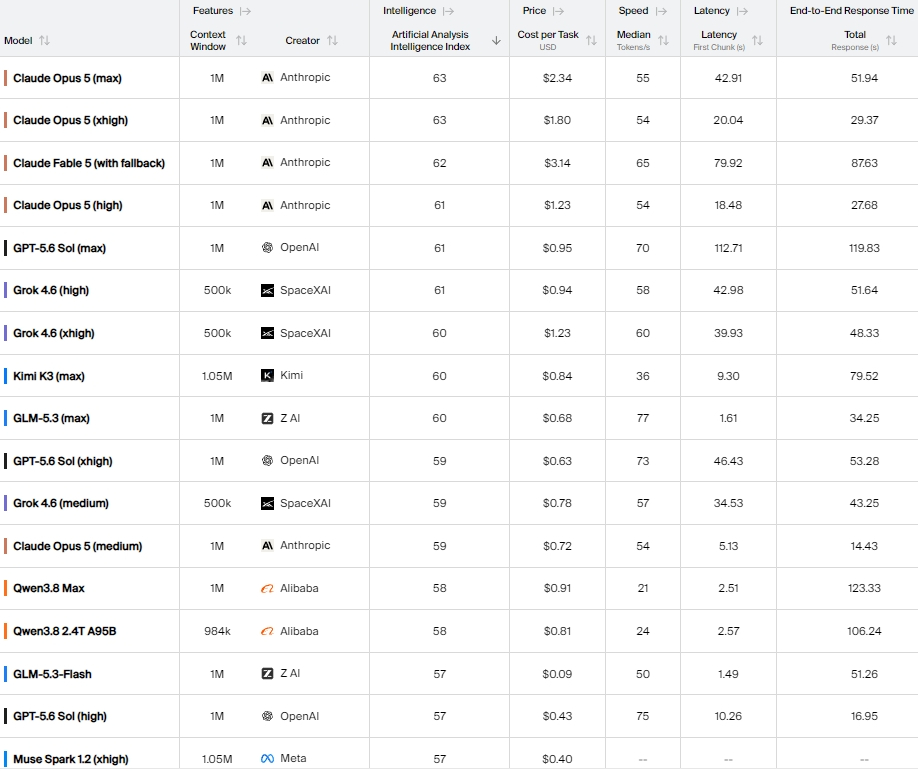Sort by Total Response column
Image resolution: width=918 pixels, height=771 pixels.
pos(891,40)
